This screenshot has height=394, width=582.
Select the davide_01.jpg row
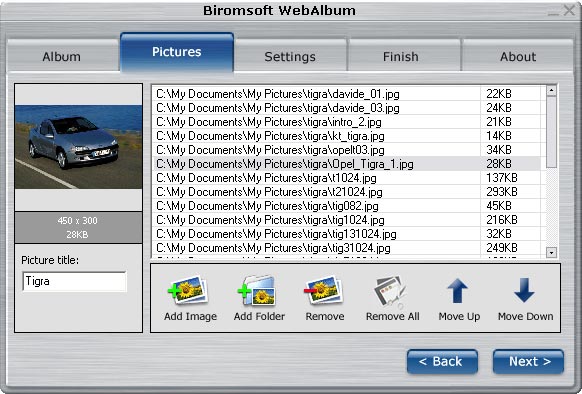pos(347,94)
